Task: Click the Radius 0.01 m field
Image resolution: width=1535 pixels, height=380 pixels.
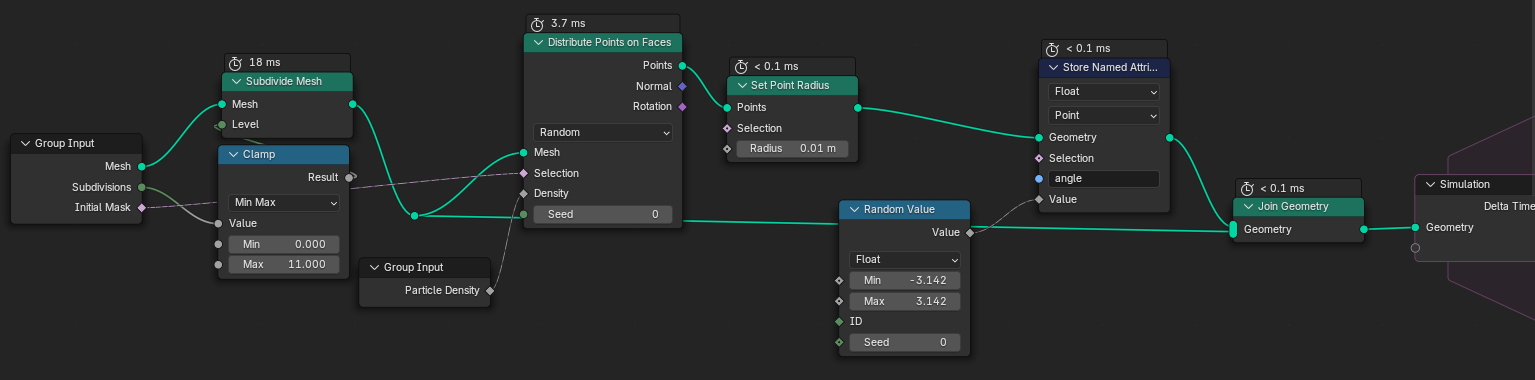Action: tap(793, 149)
